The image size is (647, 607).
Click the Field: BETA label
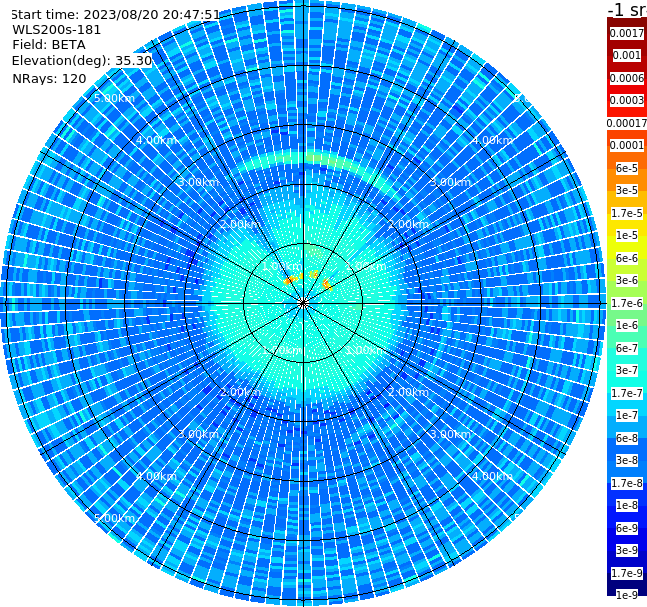(x=49, y=45)
